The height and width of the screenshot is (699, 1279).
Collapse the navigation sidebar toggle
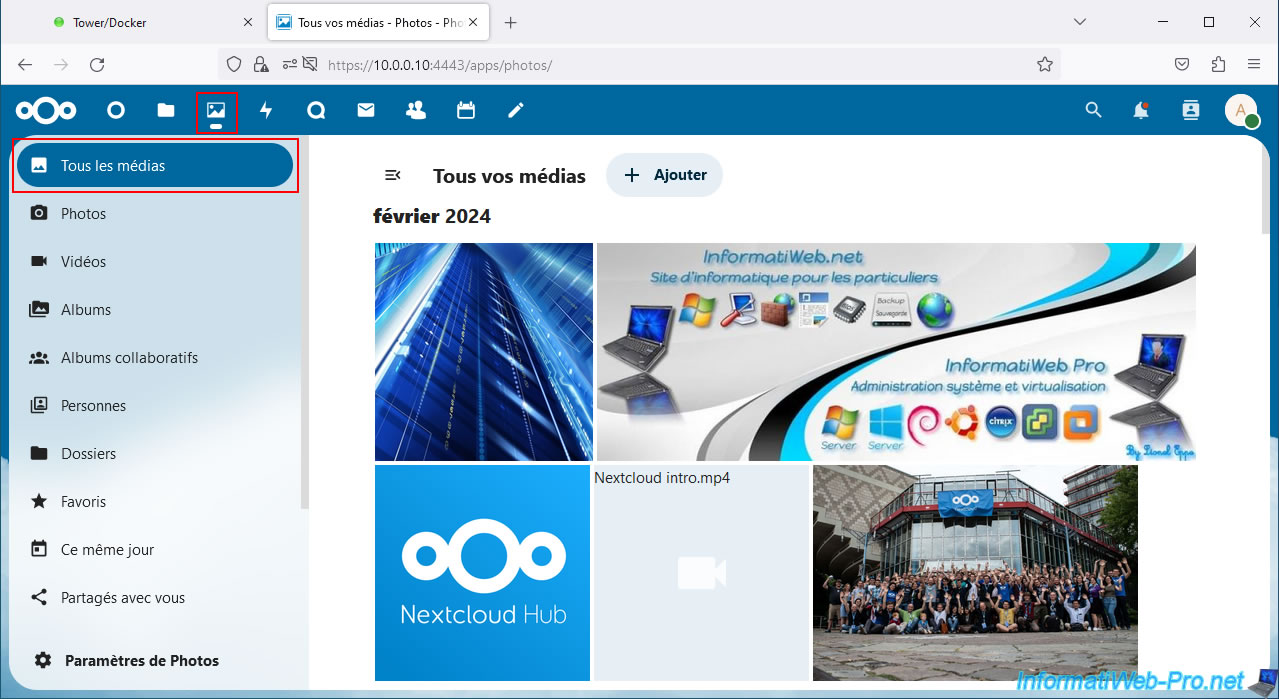pyautogui.click(x=393, y=175)
